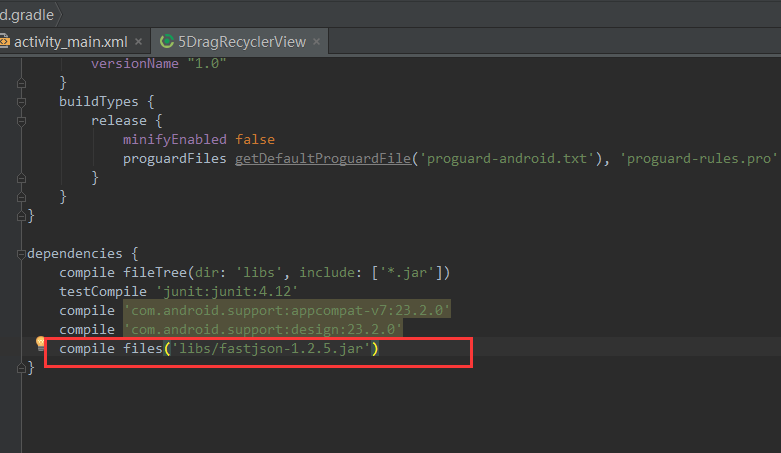Click fold end marker above the dependencies block
Viewport: 781px width, 453px height.
[21, 216]
